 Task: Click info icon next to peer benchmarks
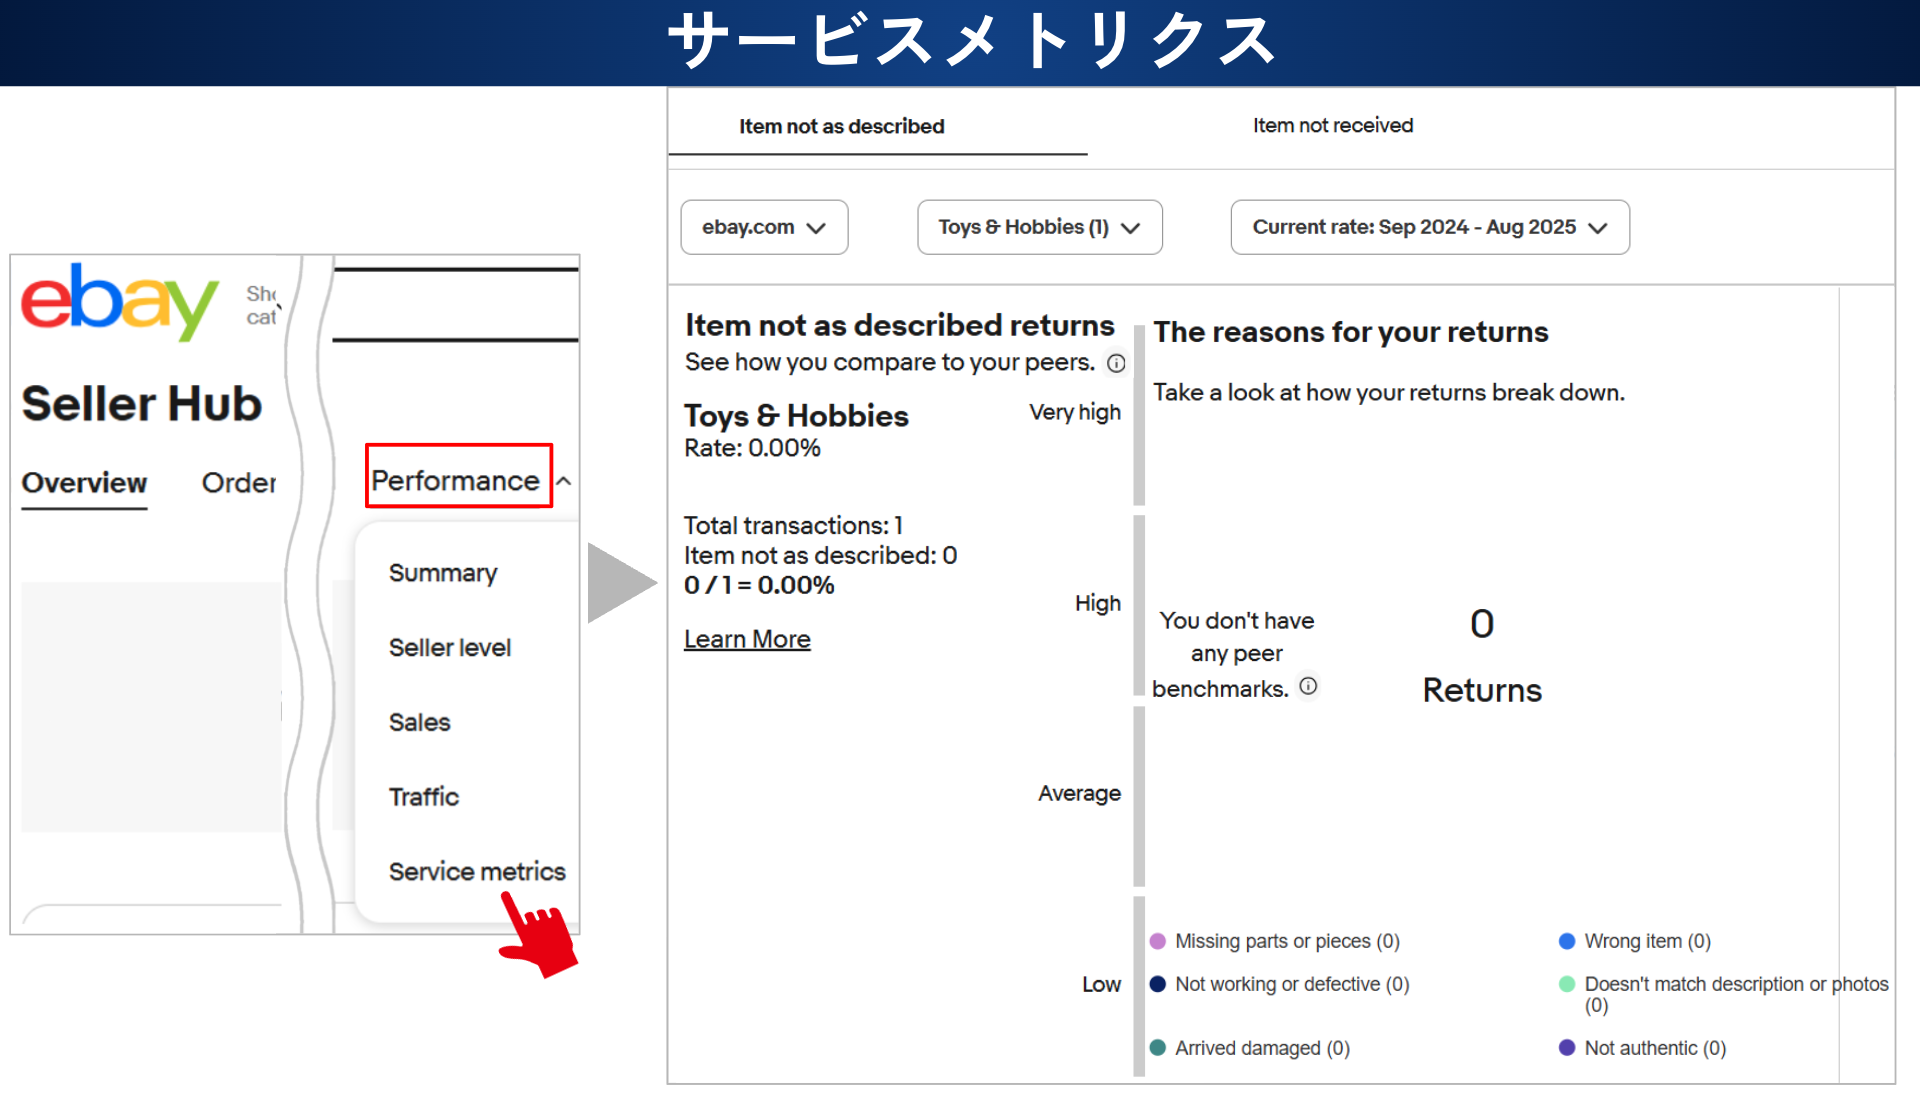[x=1308, y=686]
